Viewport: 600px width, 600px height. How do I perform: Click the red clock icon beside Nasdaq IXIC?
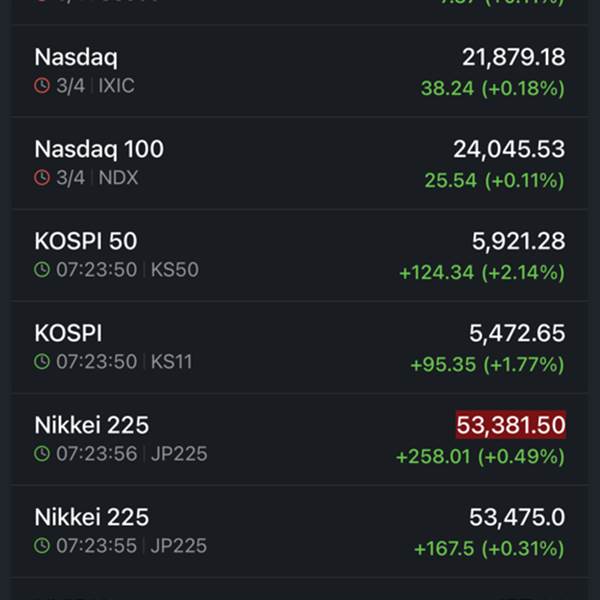point(42,86)
